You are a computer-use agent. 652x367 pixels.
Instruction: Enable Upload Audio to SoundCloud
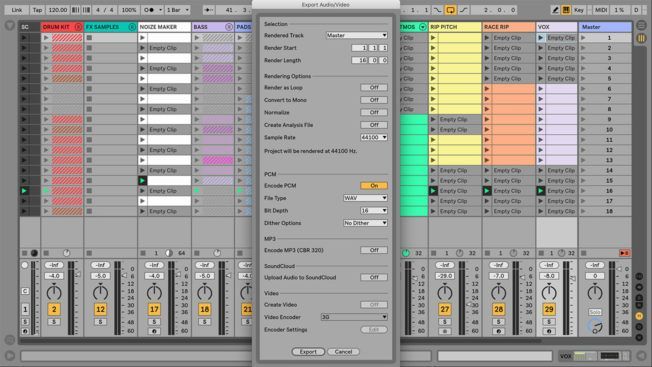[374, 277]
